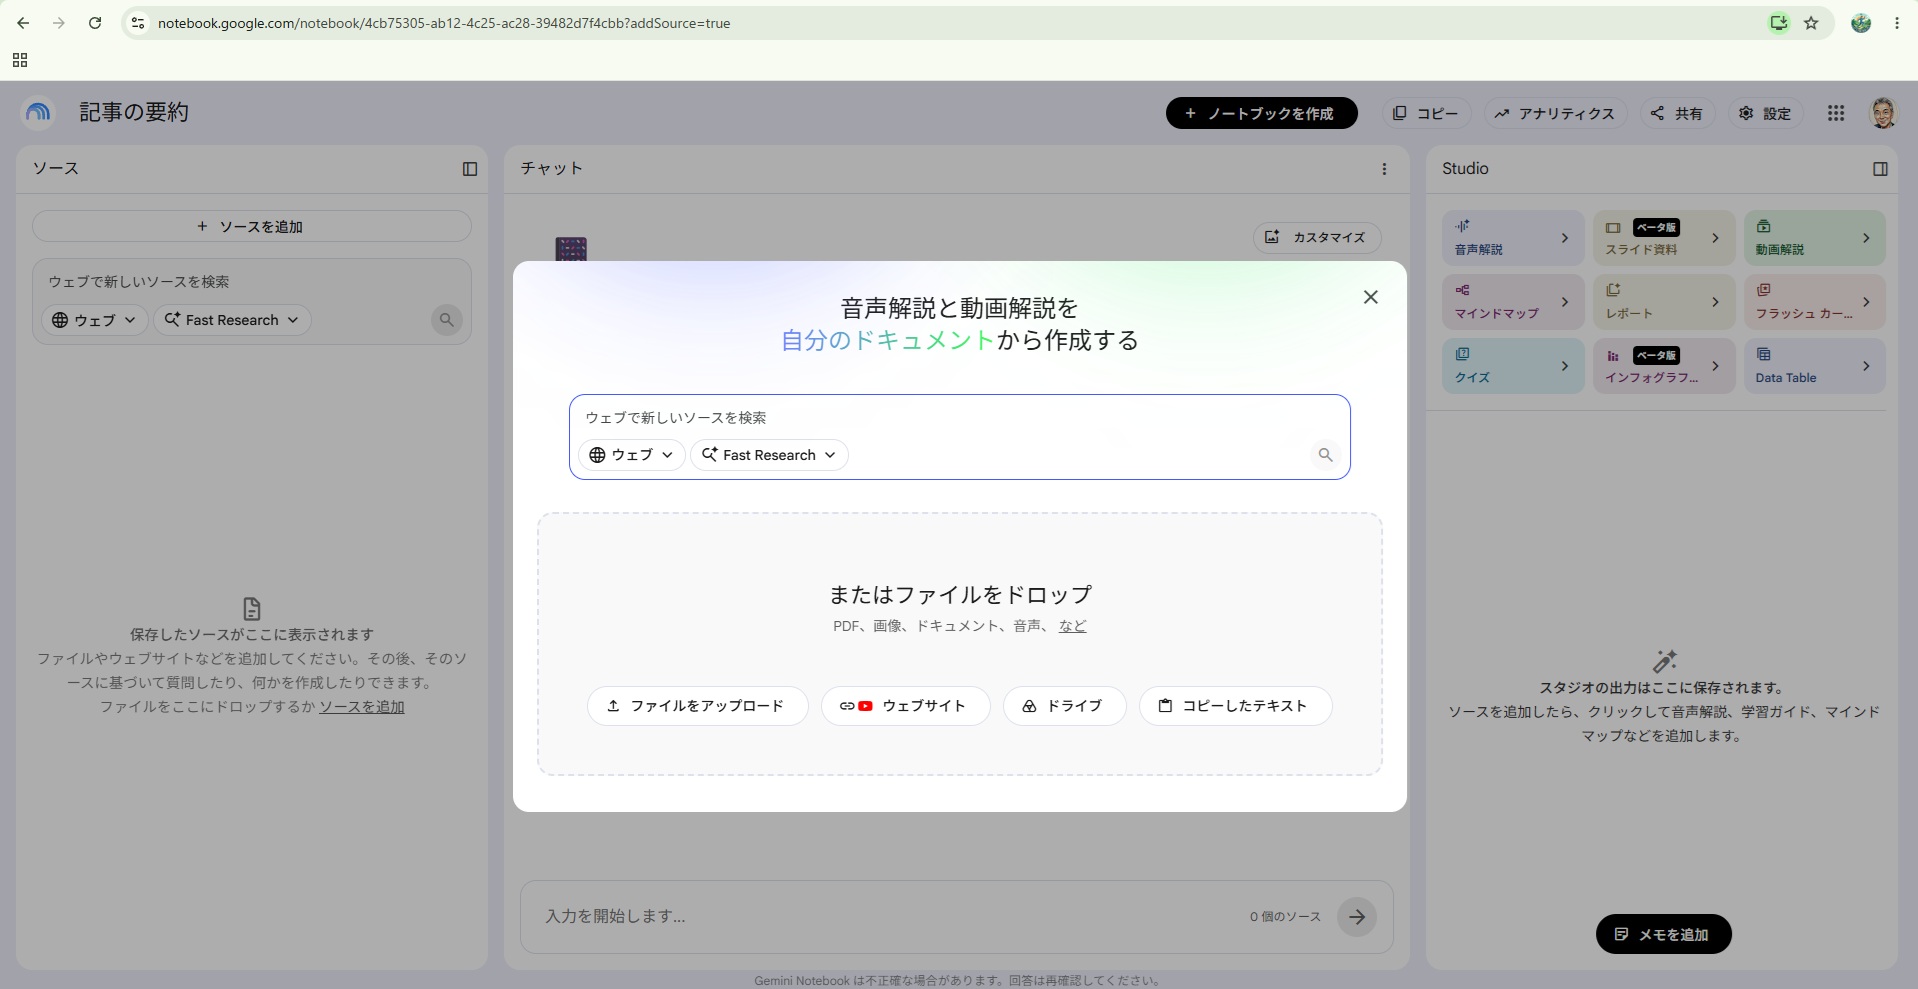The width and height of the screenshot is (1918, 989).
Task: Open the 音声解説 Studio tile
Action: point(1513,238)
